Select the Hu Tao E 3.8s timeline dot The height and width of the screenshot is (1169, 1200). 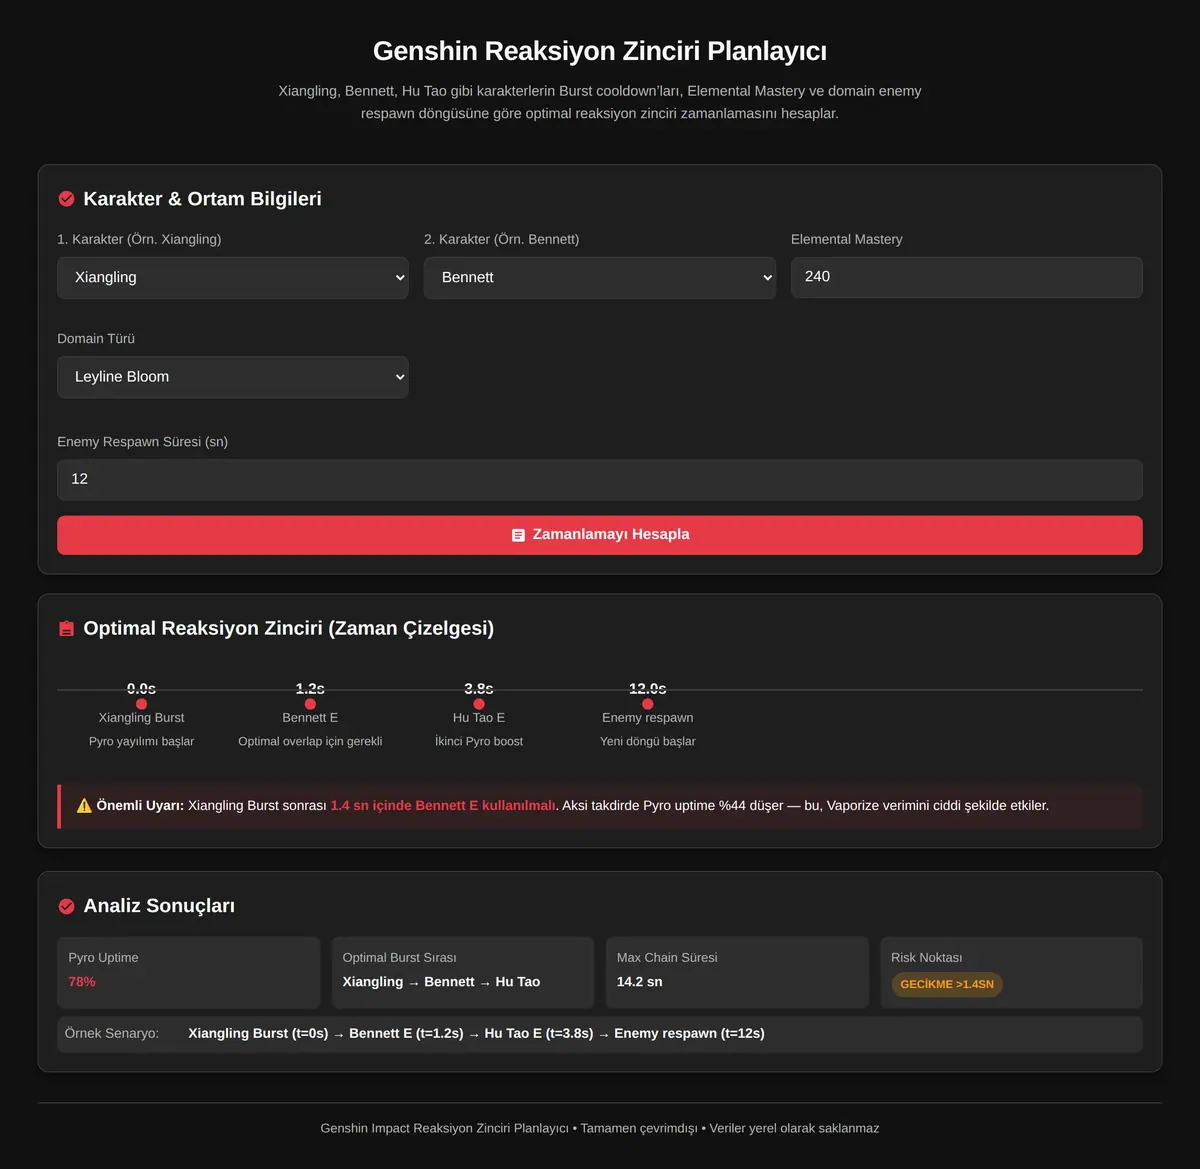pyautogui.click(x=479, y=704)
